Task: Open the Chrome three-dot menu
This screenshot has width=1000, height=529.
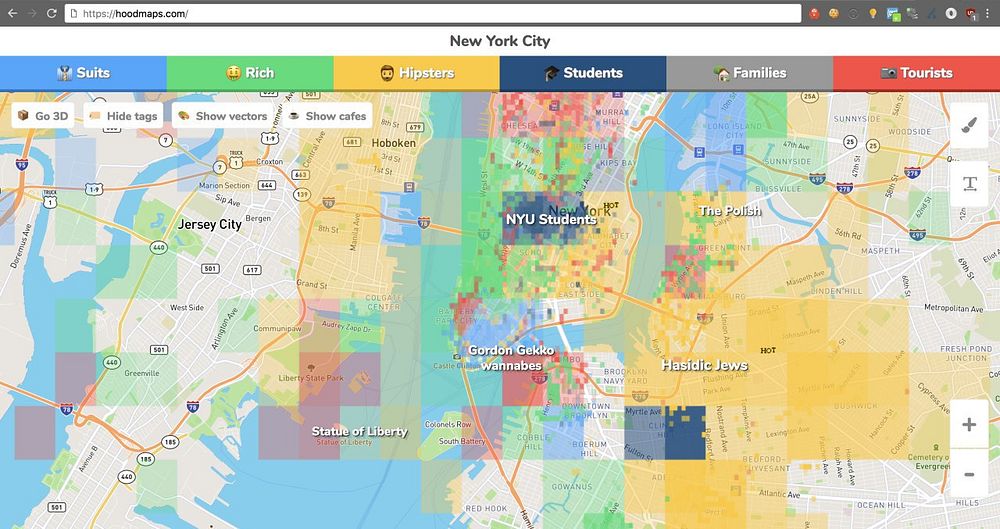Action: (x=987, y=13)
